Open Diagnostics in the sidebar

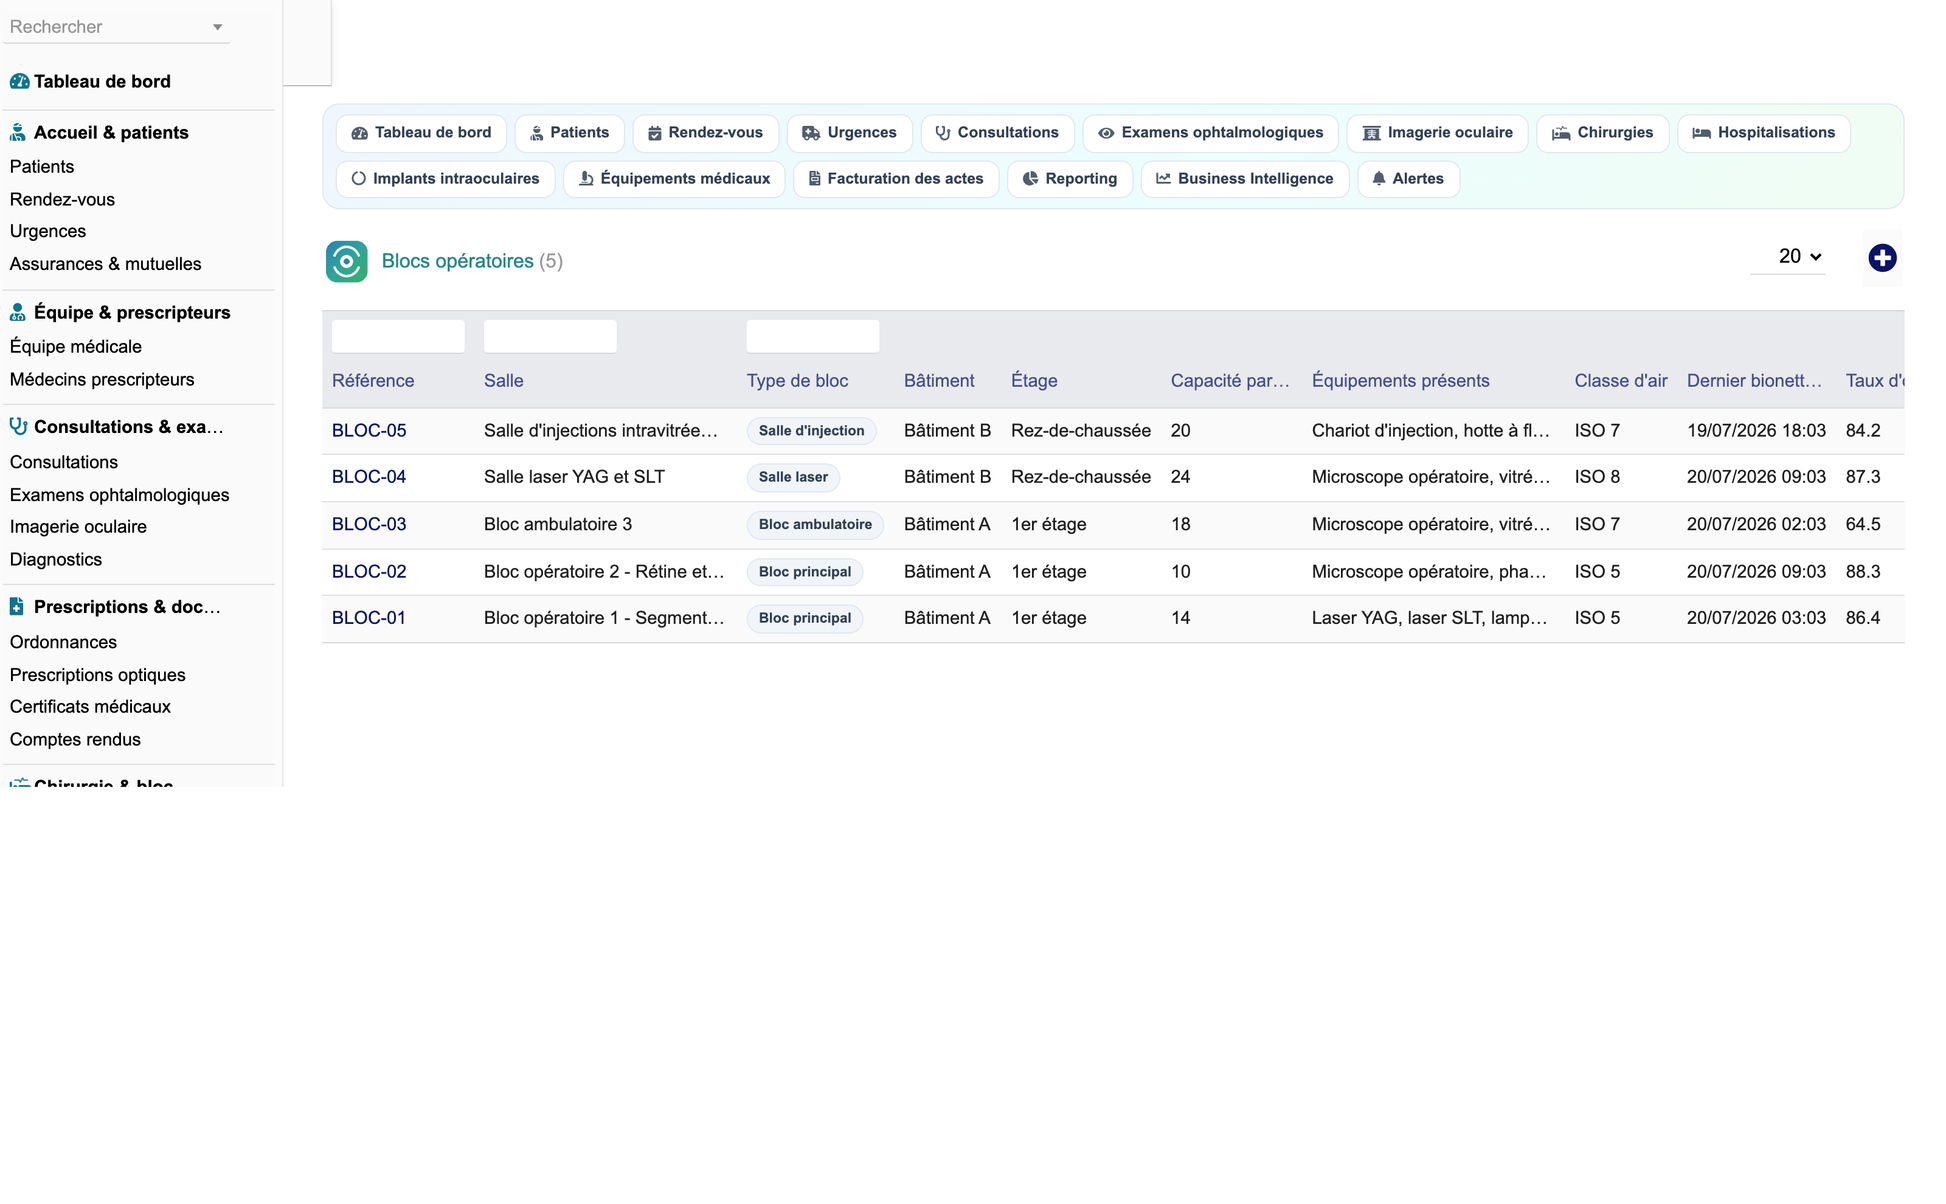(x=56, y=560)
